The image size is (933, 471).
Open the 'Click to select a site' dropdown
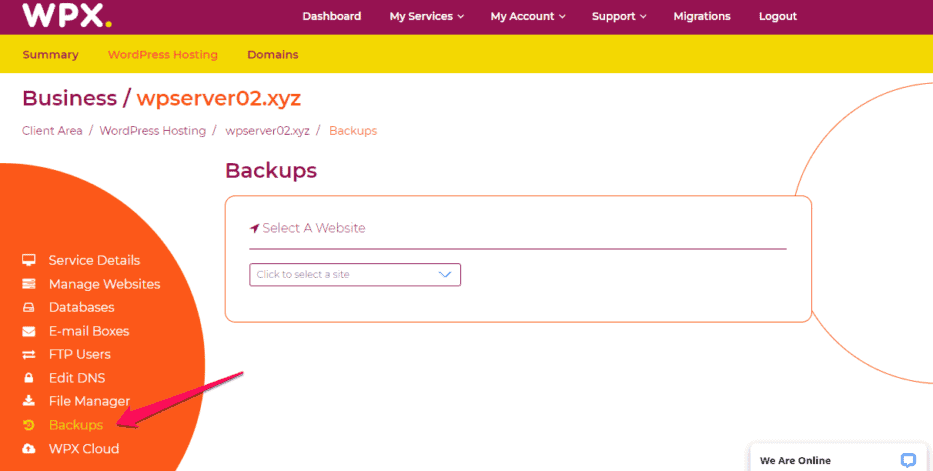pos(355,275)
